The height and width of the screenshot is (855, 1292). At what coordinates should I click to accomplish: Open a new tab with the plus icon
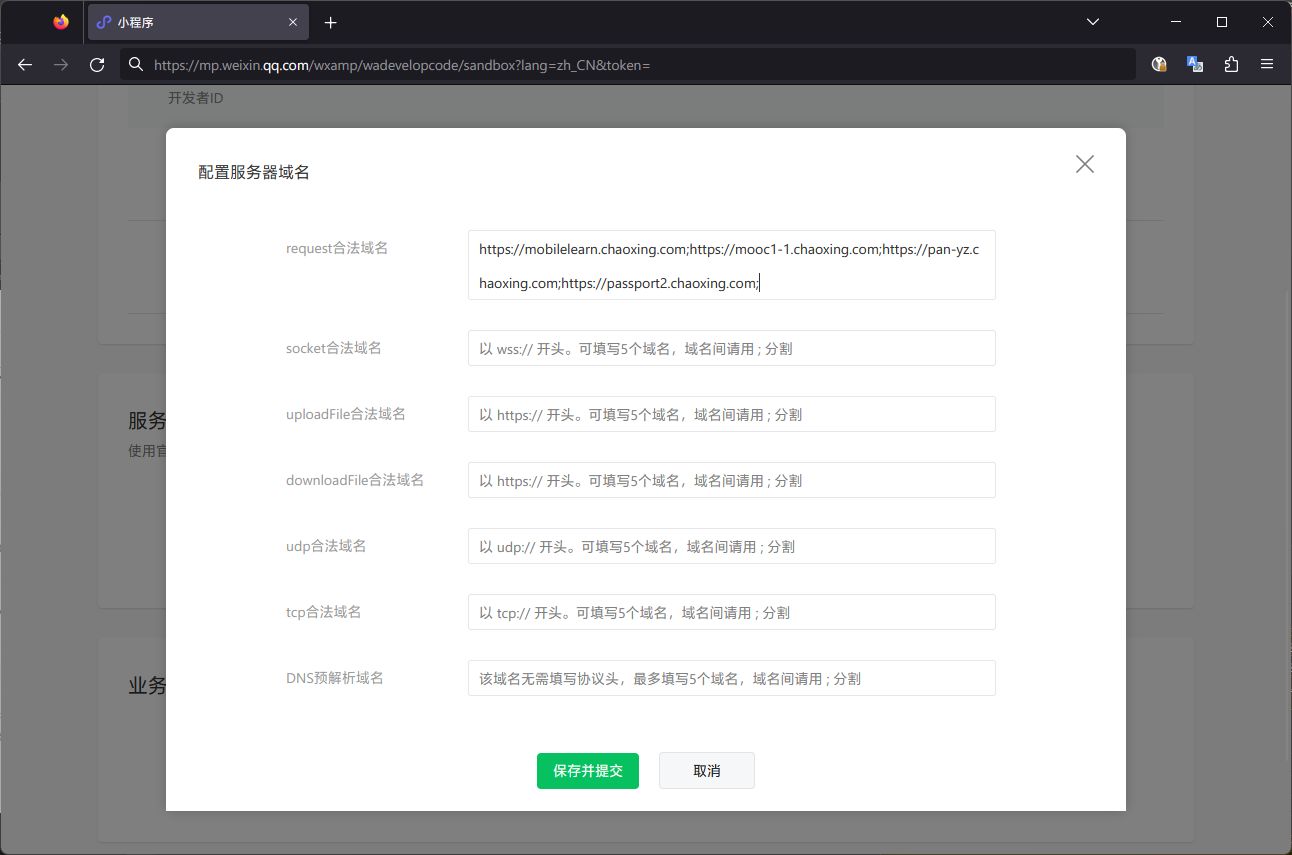pos(331,22)
